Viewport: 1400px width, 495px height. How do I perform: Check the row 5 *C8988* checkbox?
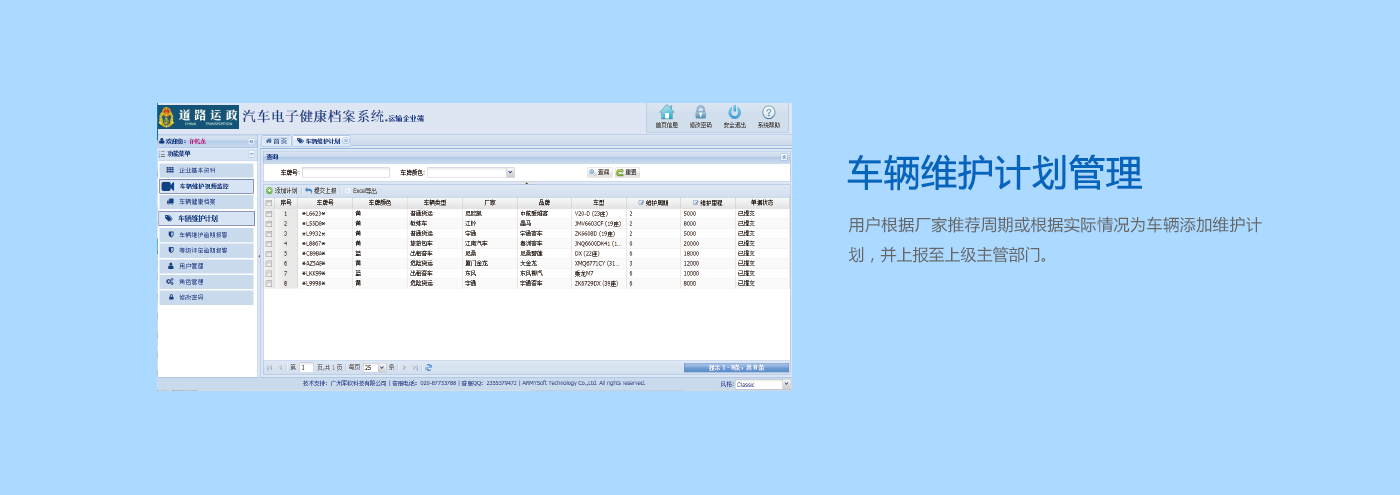[x=268, y=253]
